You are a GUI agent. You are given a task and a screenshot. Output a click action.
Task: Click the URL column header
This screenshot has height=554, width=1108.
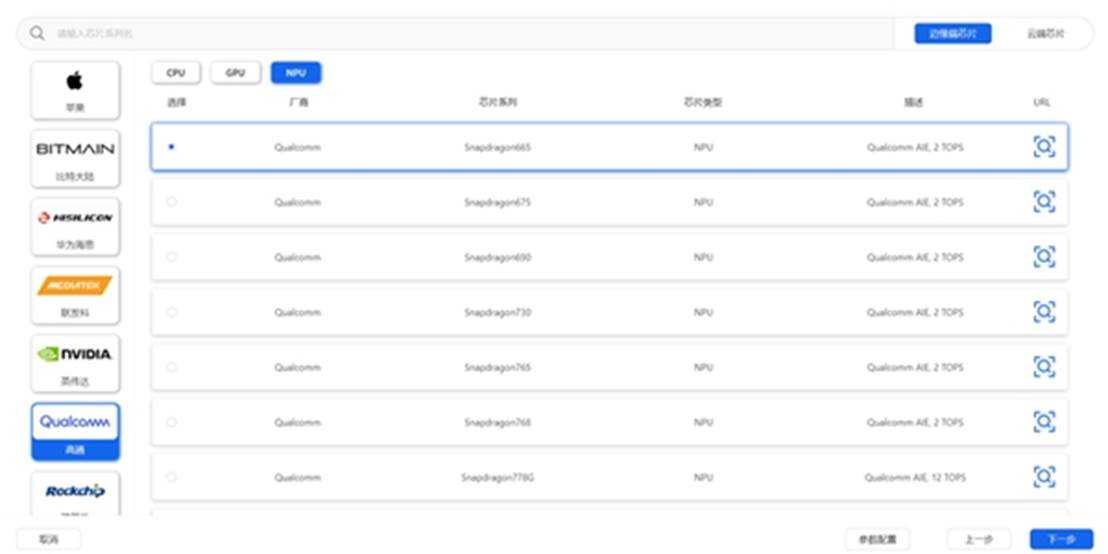tap(1042, 102)
